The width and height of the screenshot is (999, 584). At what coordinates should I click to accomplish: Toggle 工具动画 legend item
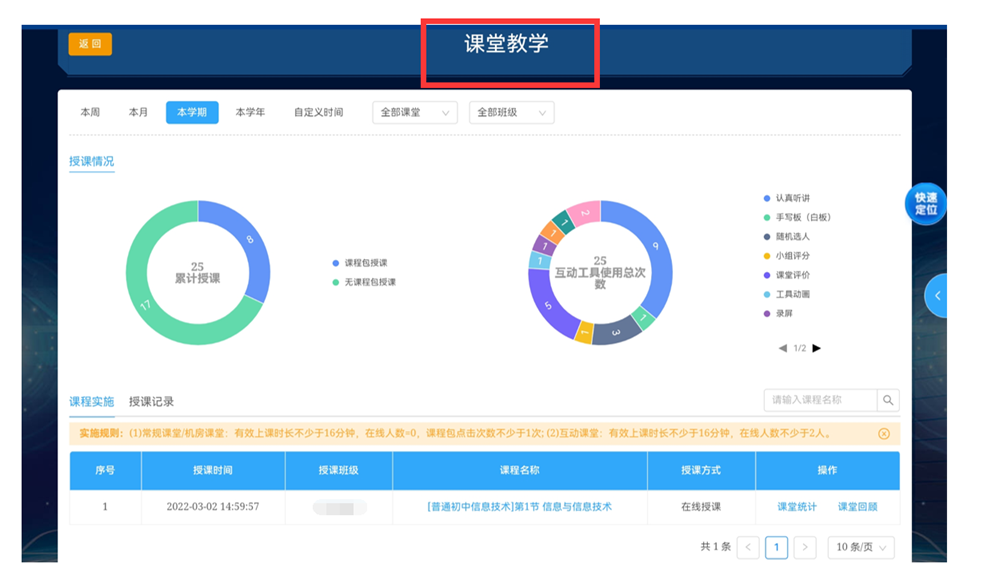[787, 294]
